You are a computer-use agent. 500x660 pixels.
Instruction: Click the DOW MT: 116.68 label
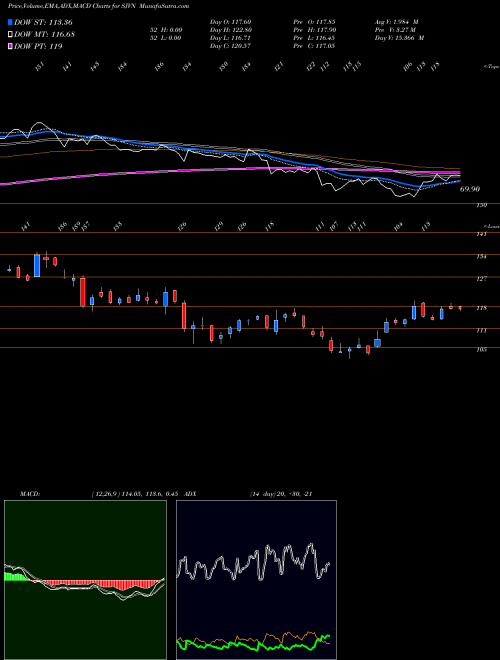(44, 35)
